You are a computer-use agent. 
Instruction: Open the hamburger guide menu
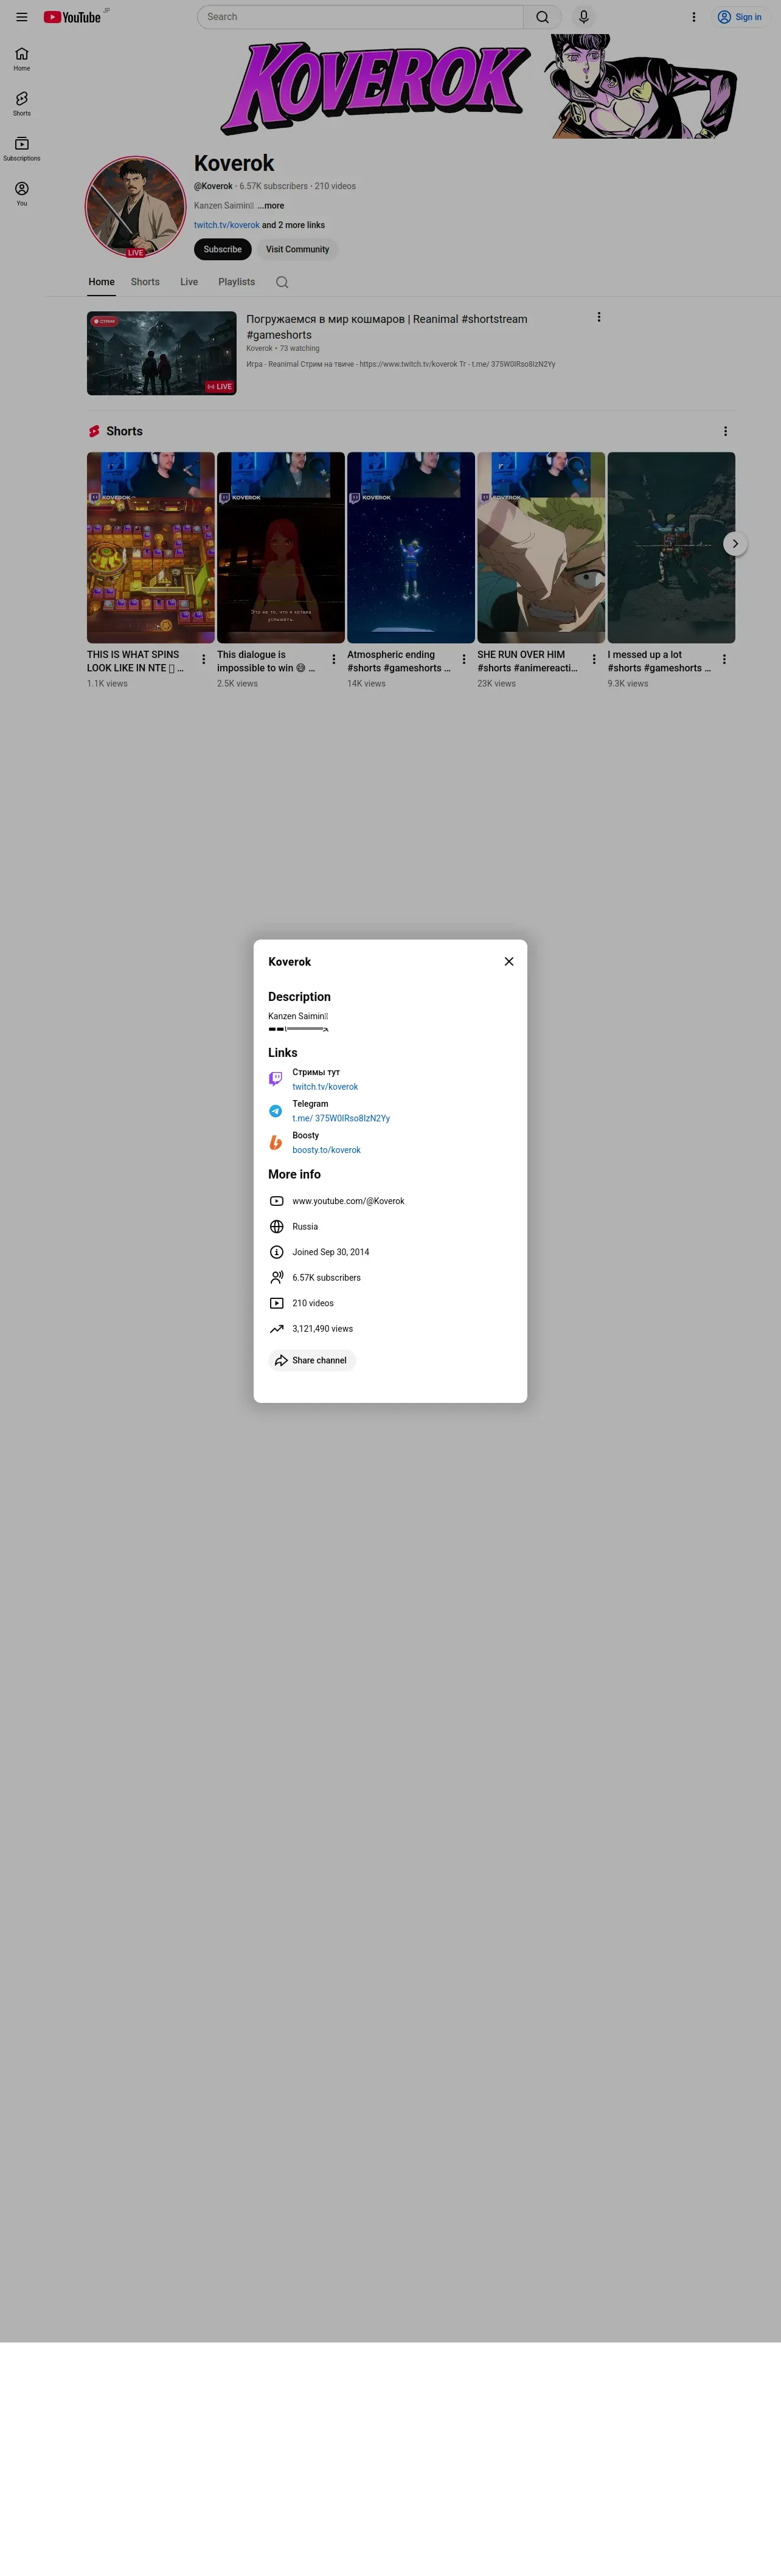click(x=22, y=17)
